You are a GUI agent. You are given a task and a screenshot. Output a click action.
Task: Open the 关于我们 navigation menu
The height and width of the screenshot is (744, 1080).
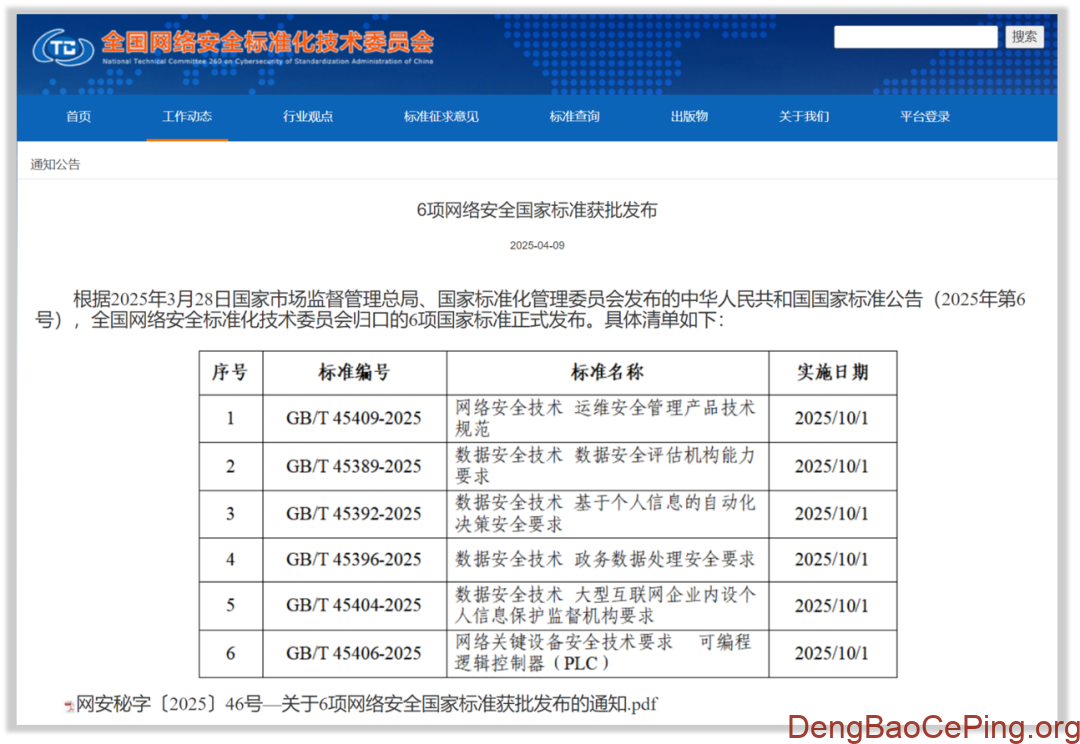[806, 116]
